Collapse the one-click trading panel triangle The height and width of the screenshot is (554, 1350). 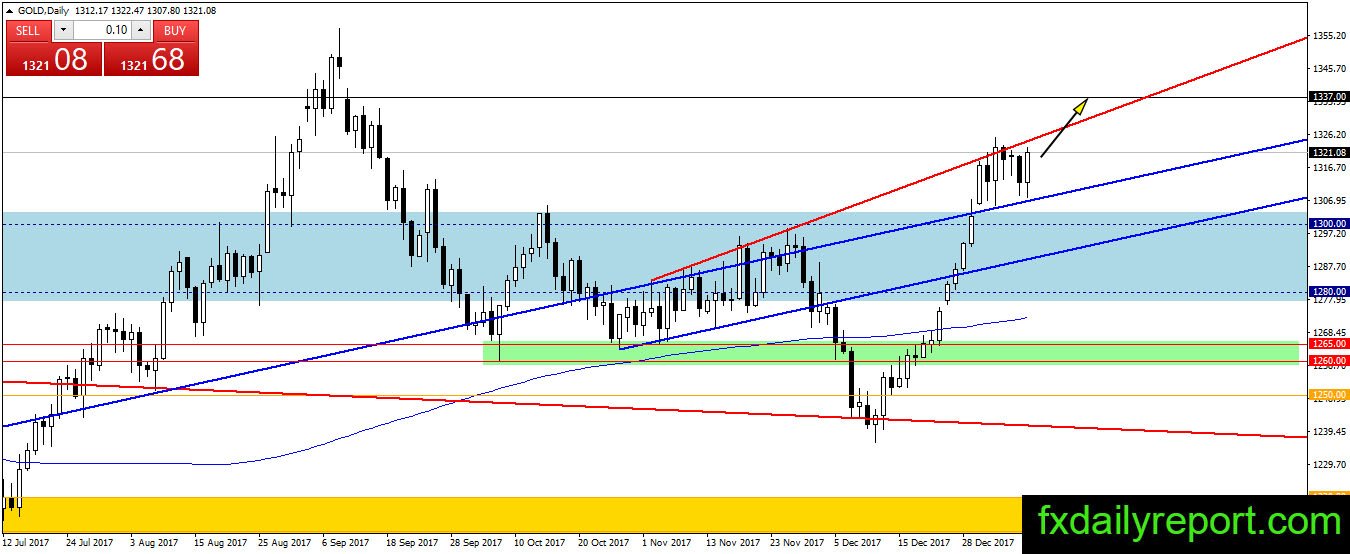[9, 9]
